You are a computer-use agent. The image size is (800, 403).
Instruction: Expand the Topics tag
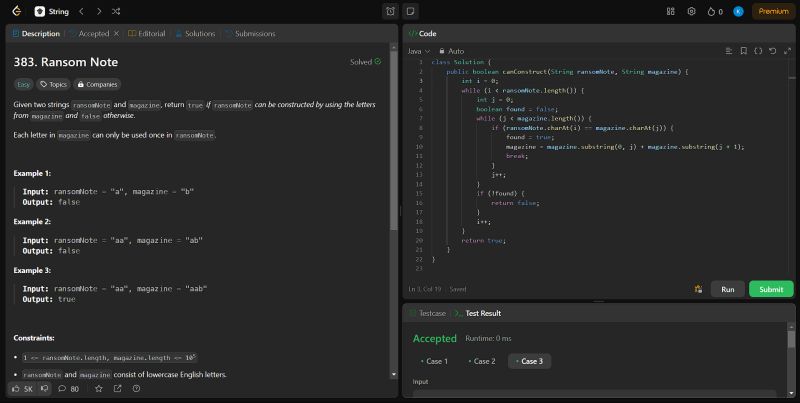coord(54,85)
